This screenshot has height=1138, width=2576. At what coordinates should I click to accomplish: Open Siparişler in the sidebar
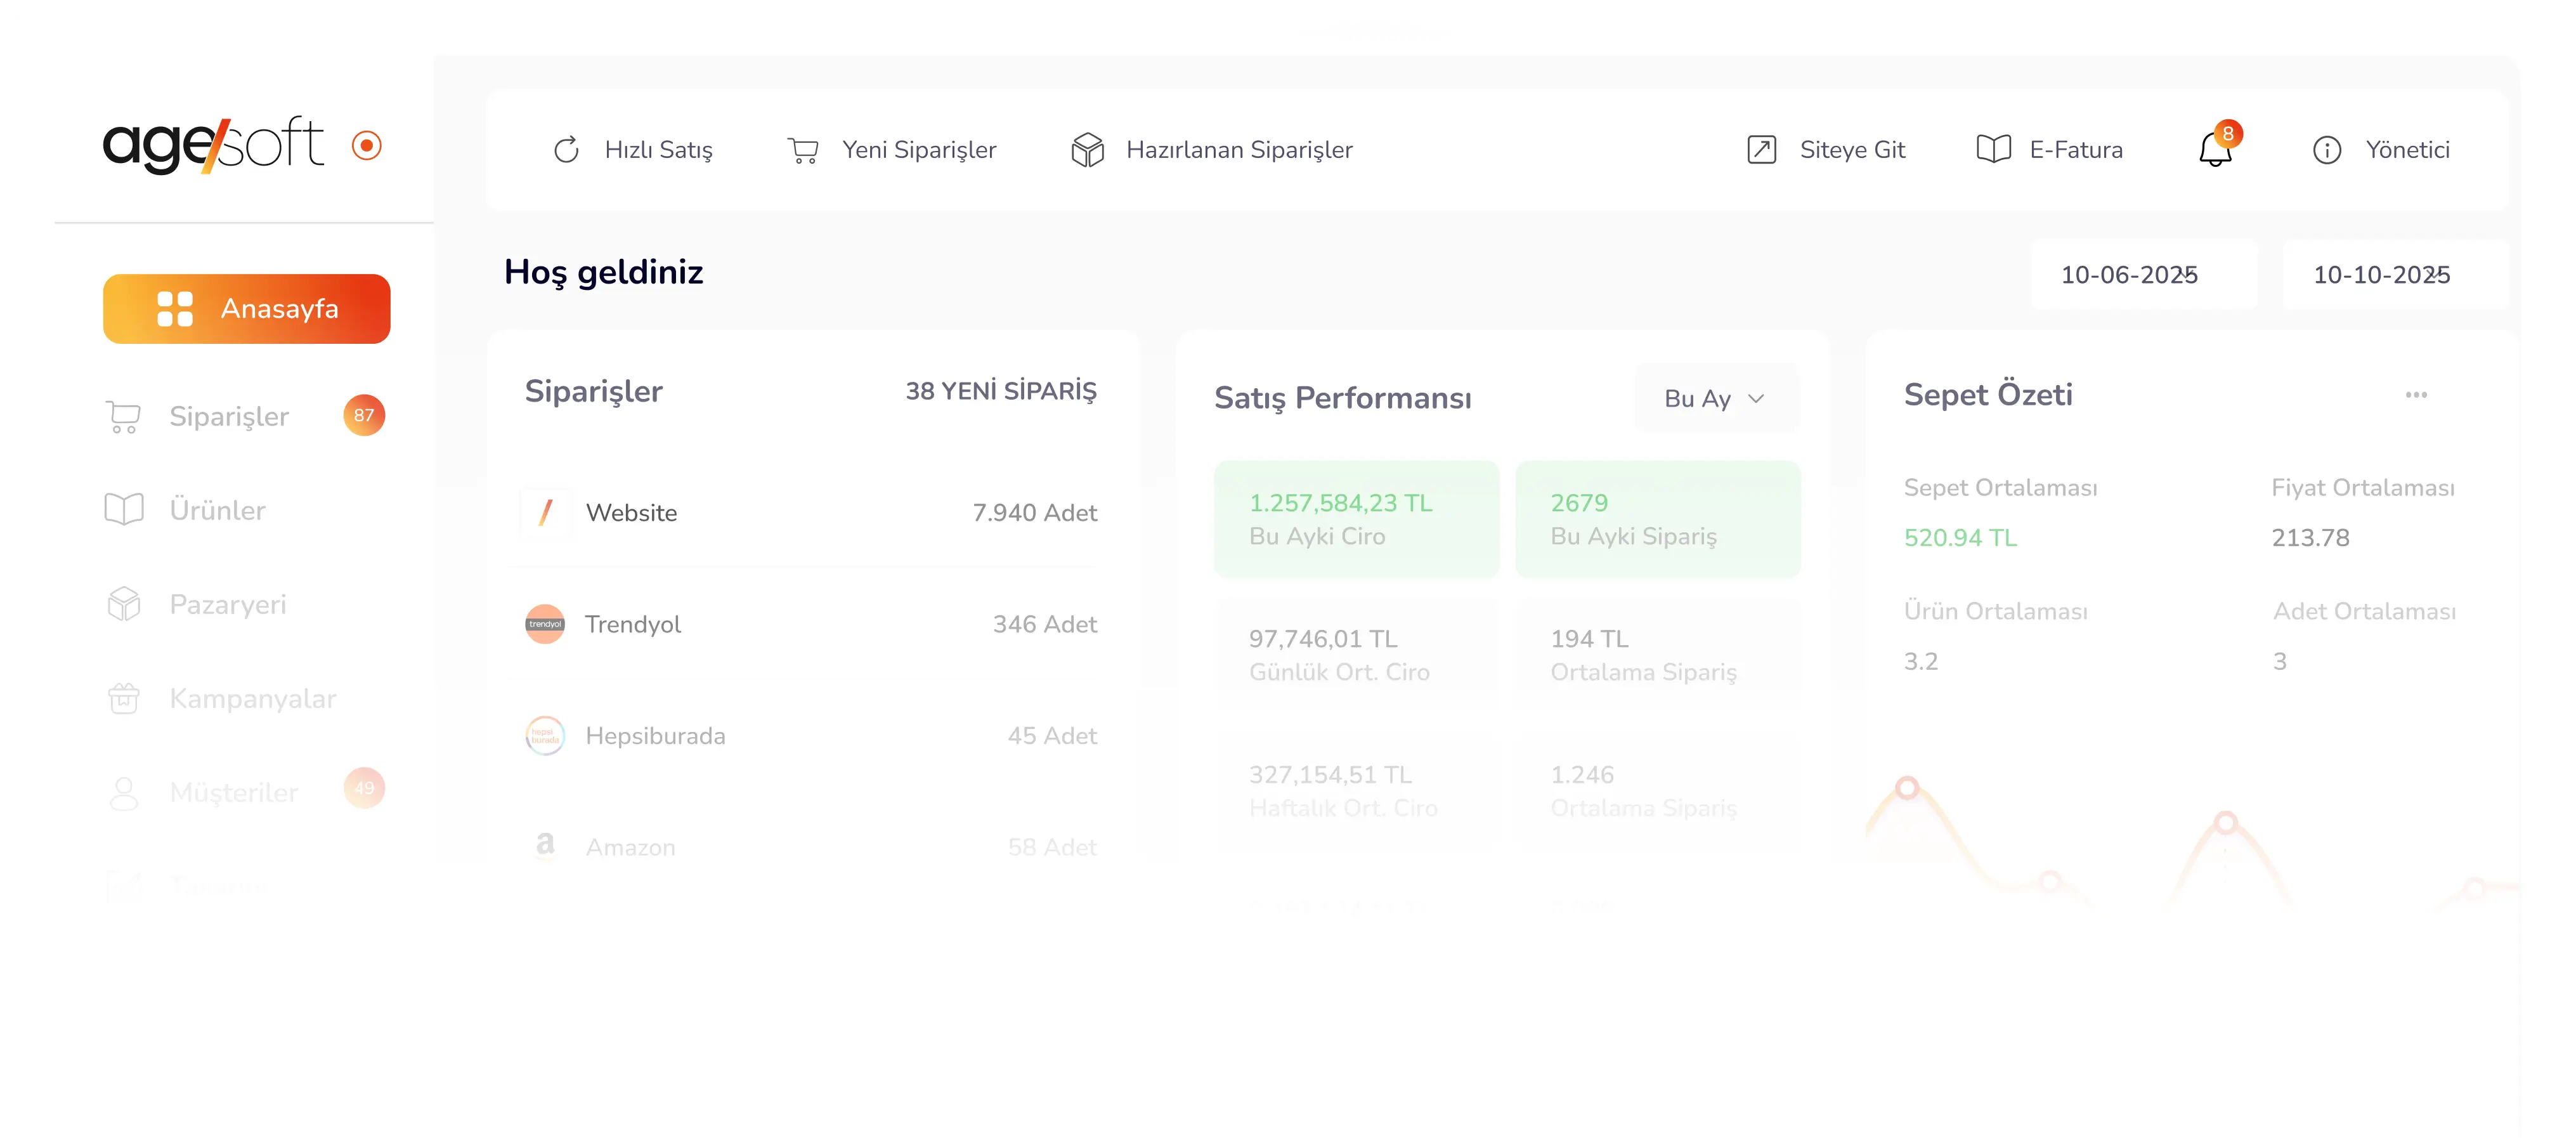[229, 417]
